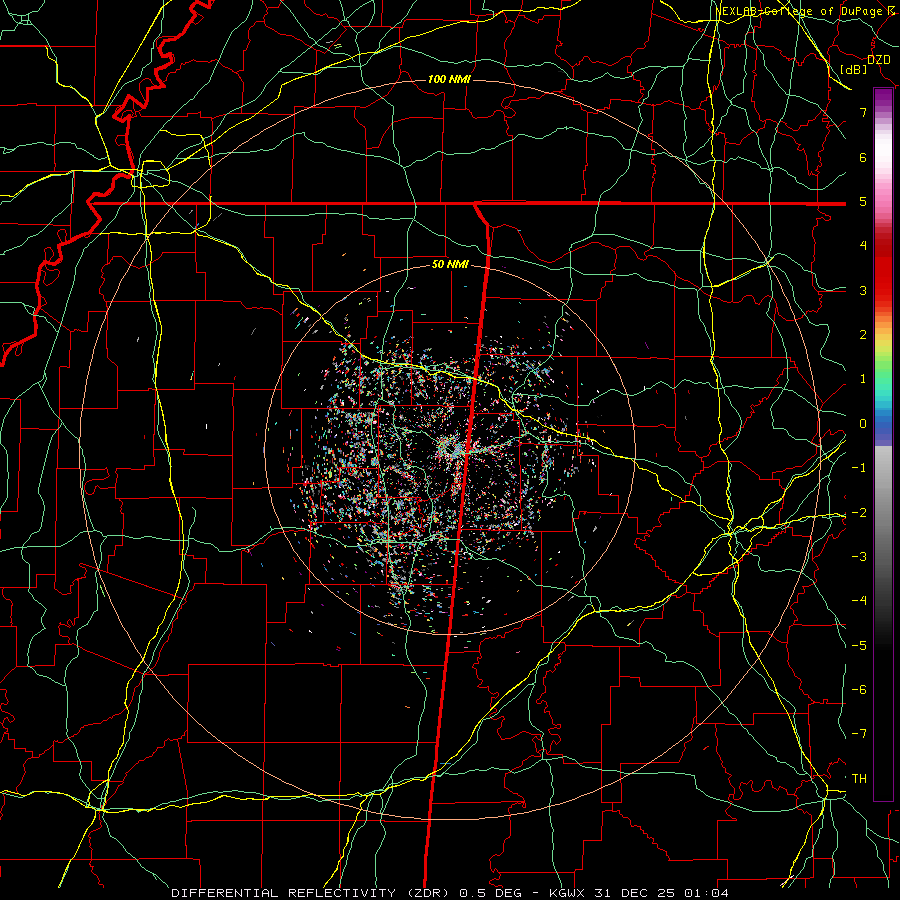Click the 2 dB value on color scale
The image size is (900, 900).
click(x=863, y=335)
